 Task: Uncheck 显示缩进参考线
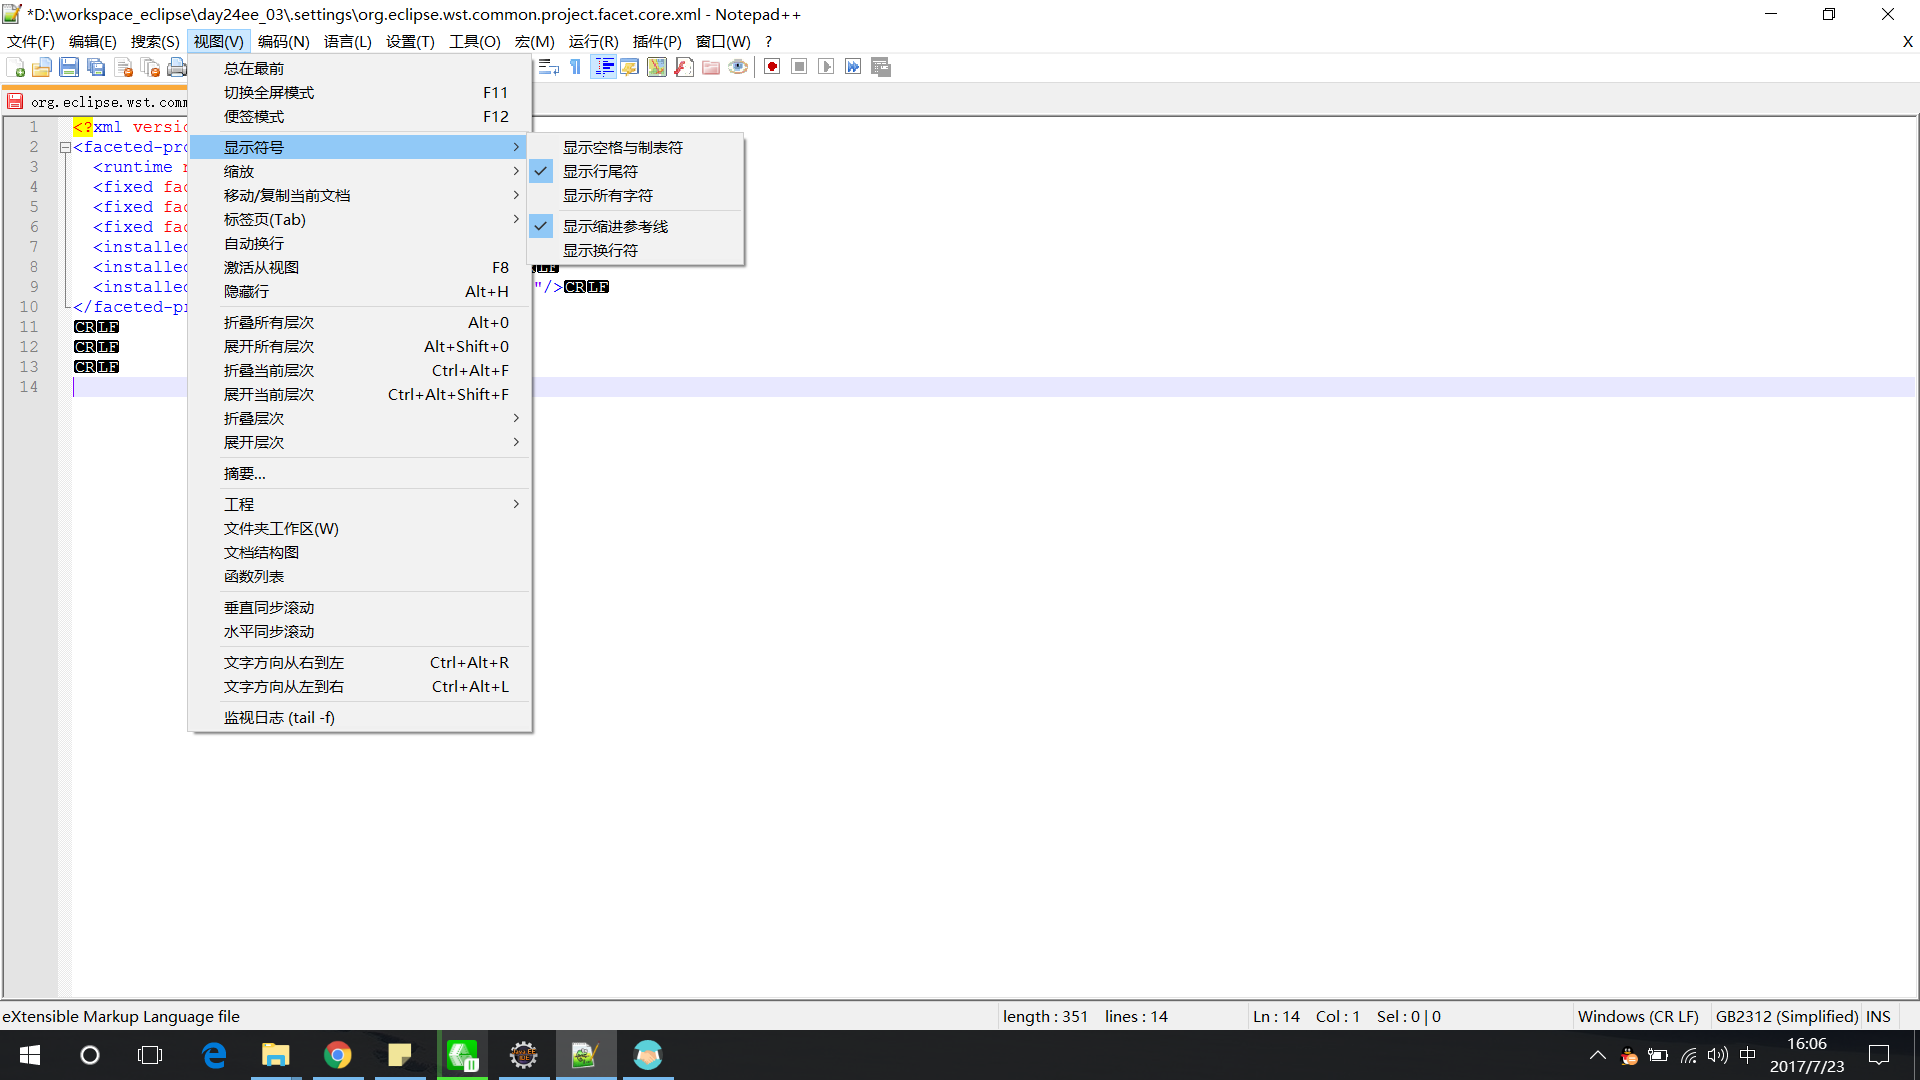tap(616, 226)
